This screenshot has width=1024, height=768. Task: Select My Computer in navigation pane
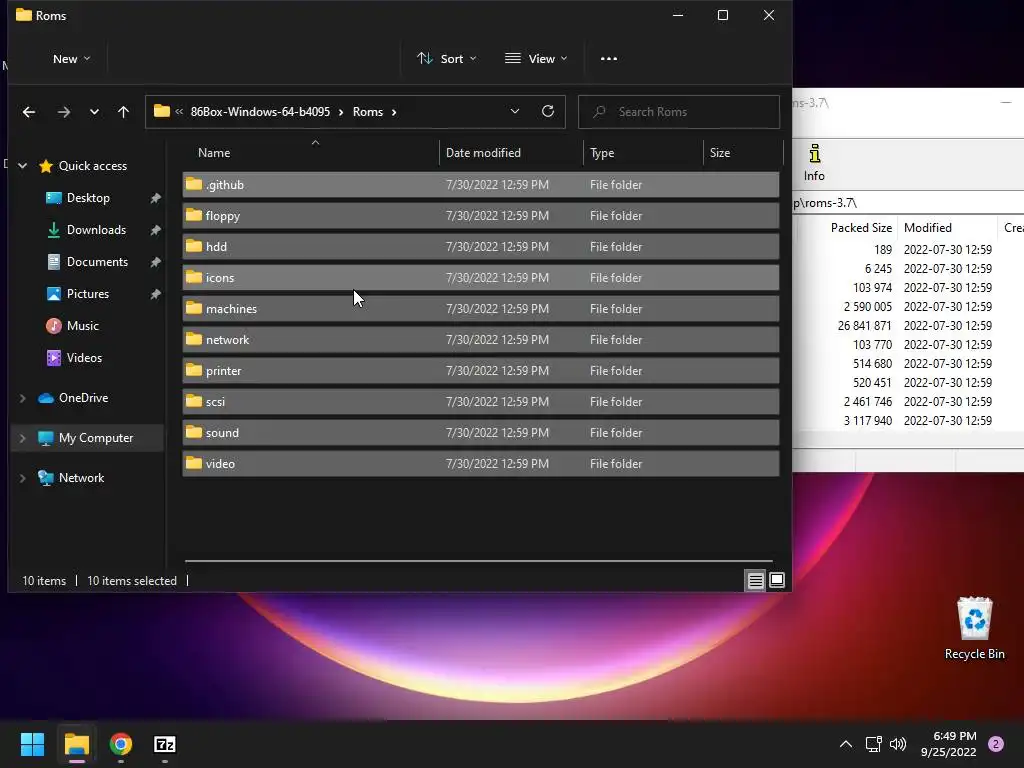click(96, 438)
